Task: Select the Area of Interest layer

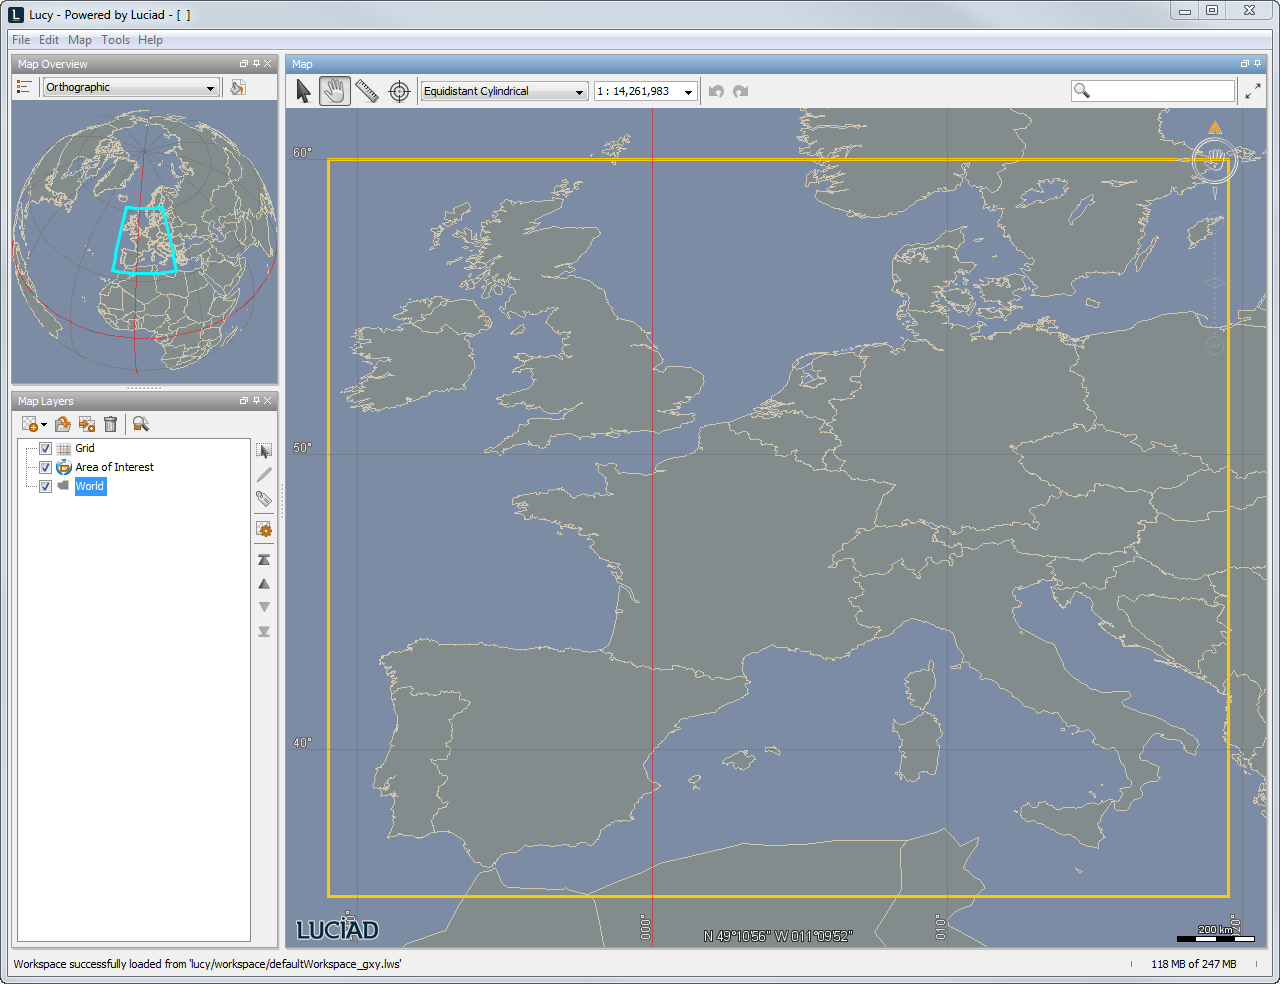Action: (114, 467)
